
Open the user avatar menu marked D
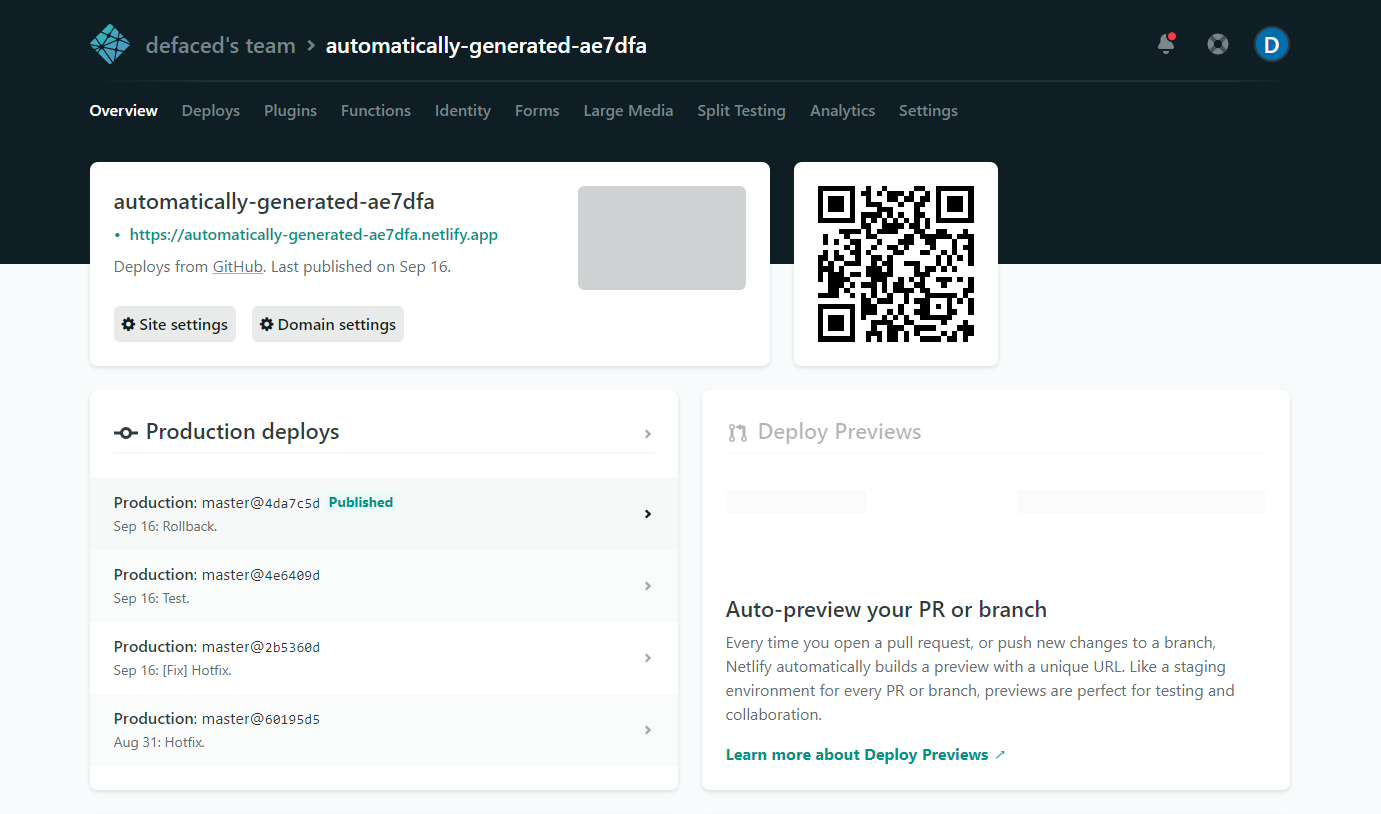(1270, 44)
